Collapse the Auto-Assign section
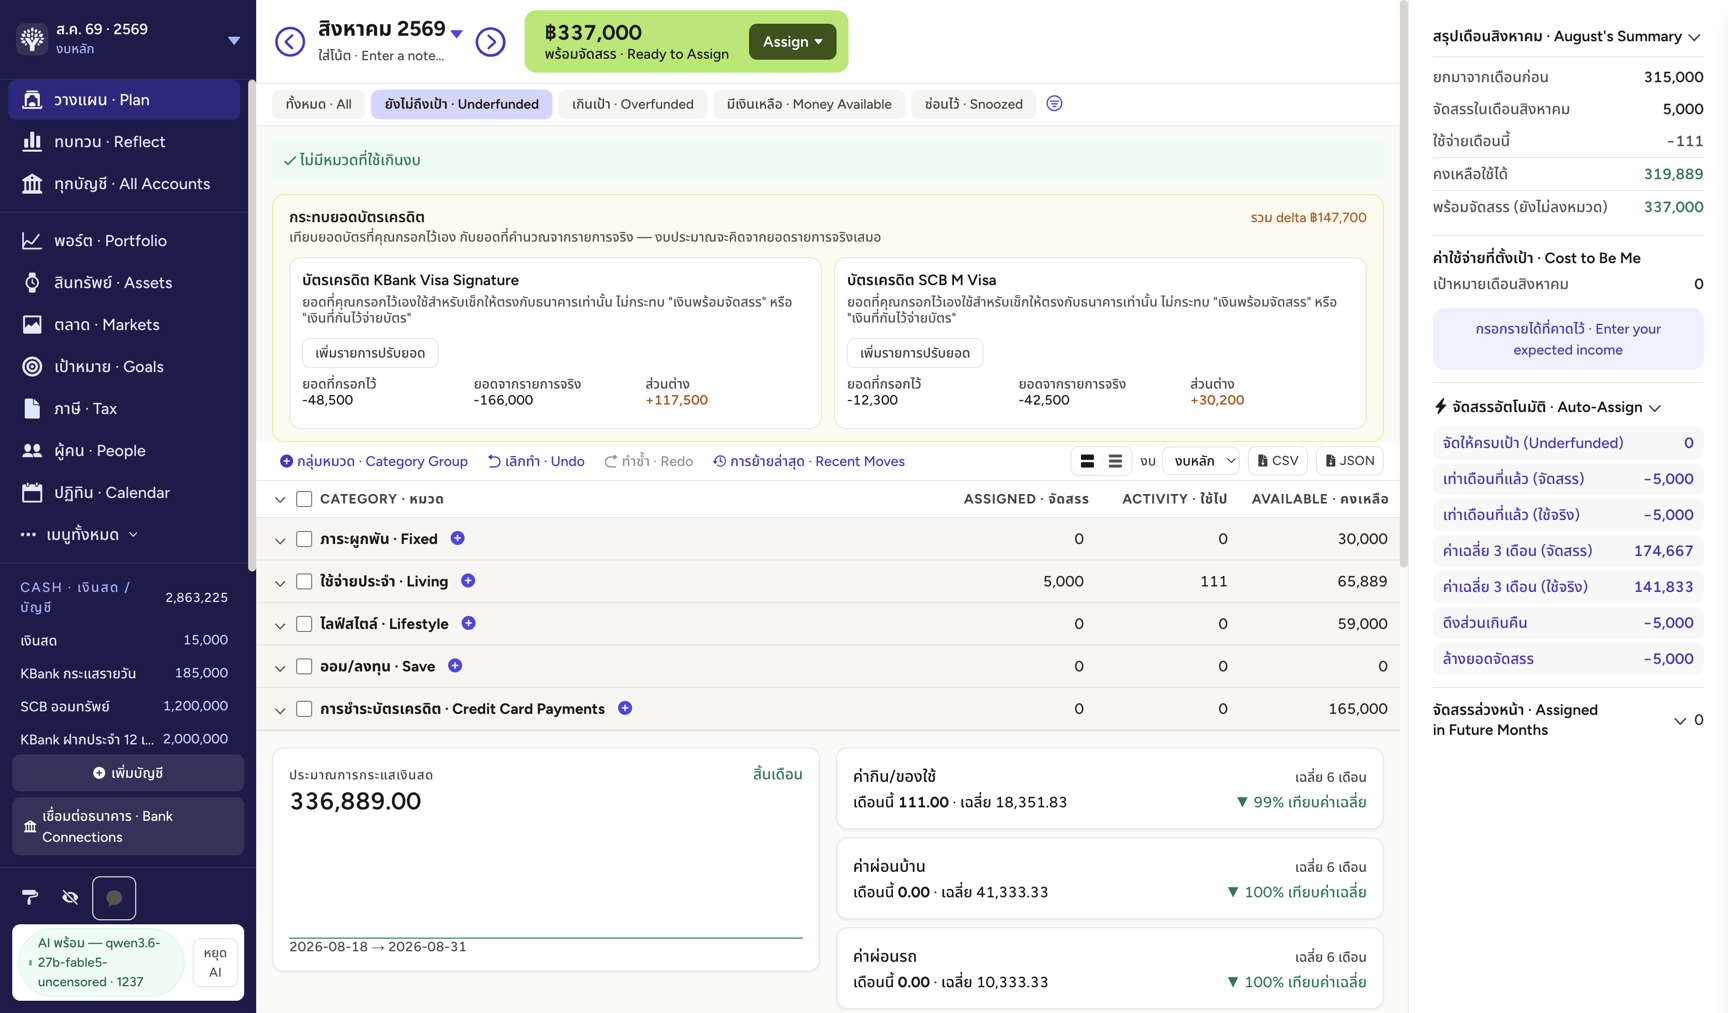 (1655, 408)
